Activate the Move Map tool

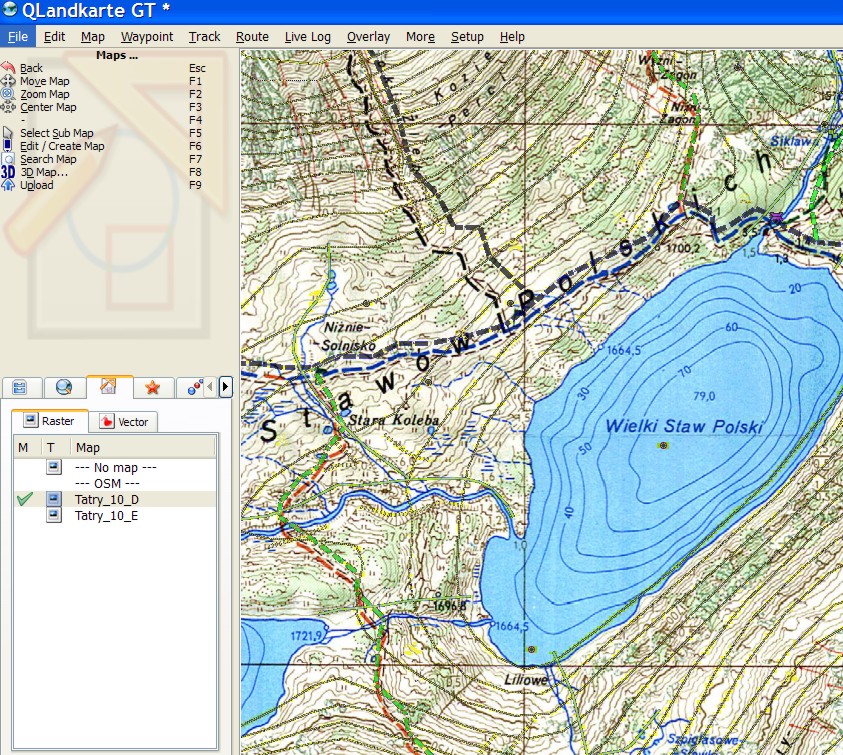coord(9,81)
